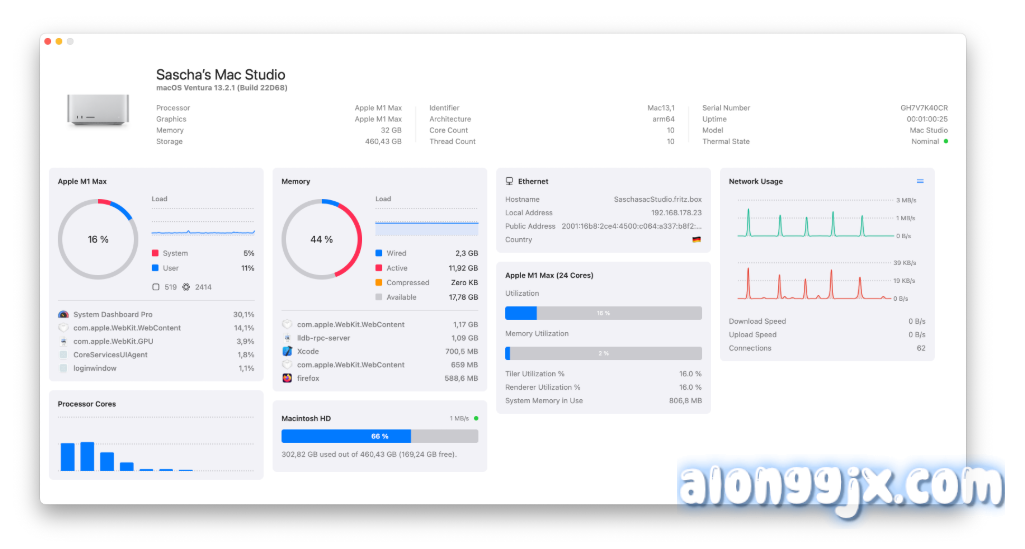The image size is (1025, 549).
Task: Click the green Thermal State indicator dot
Action: click(x=946, y=142)
